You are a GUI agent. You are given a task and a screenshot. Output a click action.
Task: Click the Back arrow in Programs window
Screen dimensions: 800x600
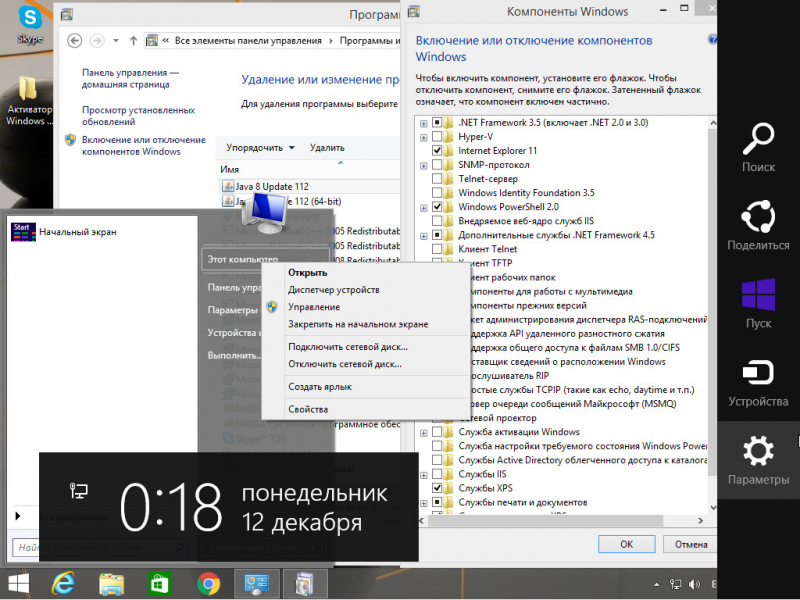[74, 40]
